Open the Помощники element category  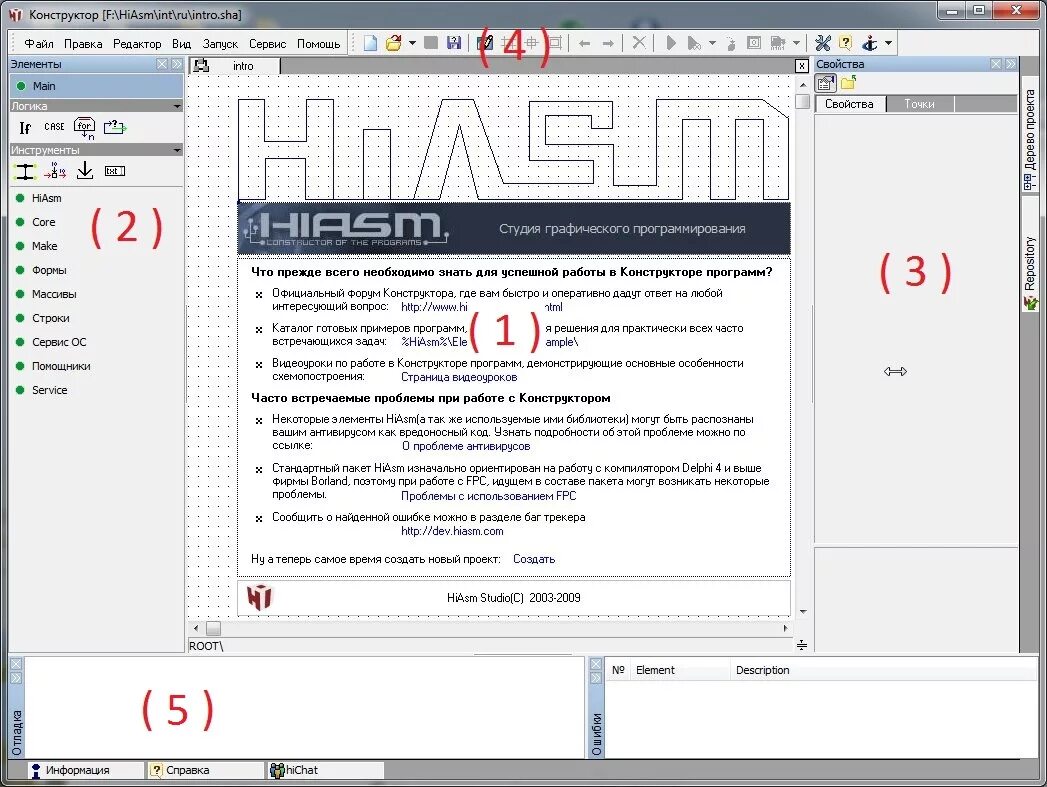point(61,366)
